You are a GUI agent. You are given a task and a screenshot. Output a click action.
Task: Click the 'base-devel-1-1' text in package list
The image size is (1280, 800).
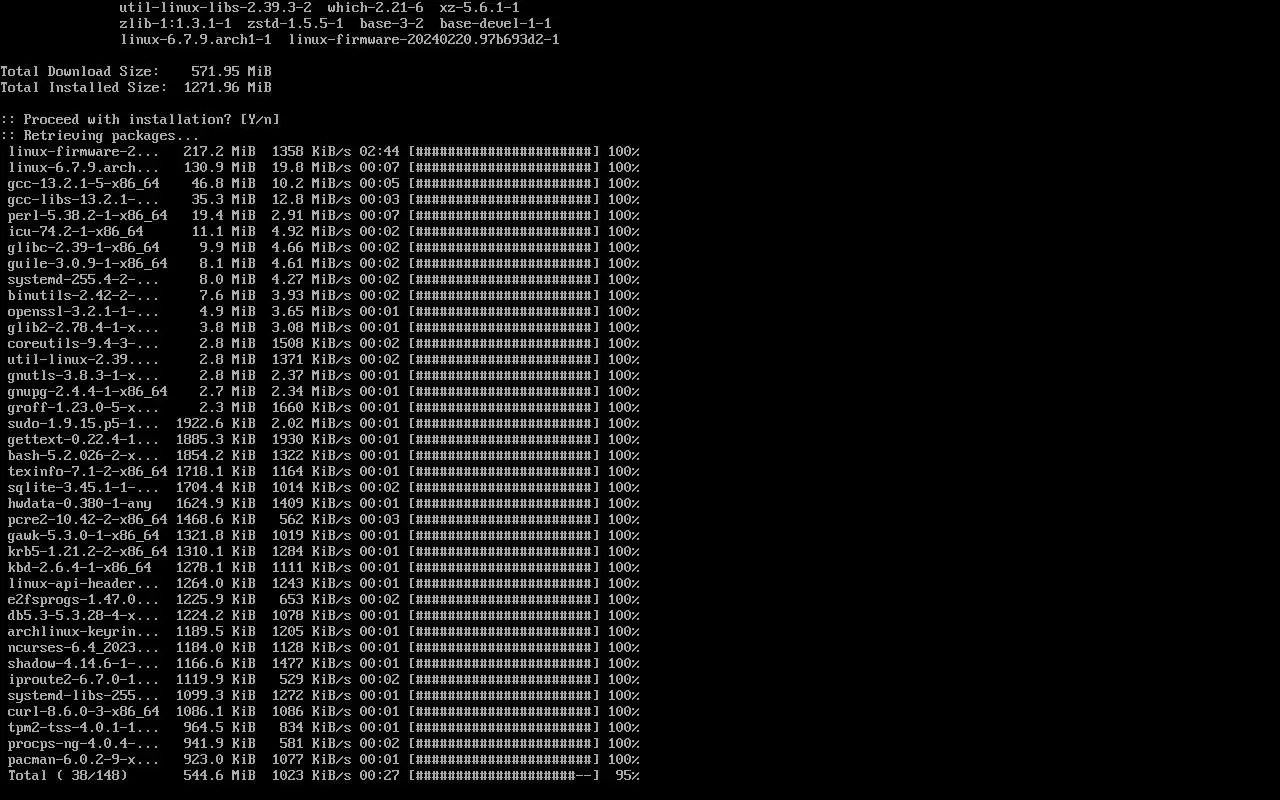(496, 23)
